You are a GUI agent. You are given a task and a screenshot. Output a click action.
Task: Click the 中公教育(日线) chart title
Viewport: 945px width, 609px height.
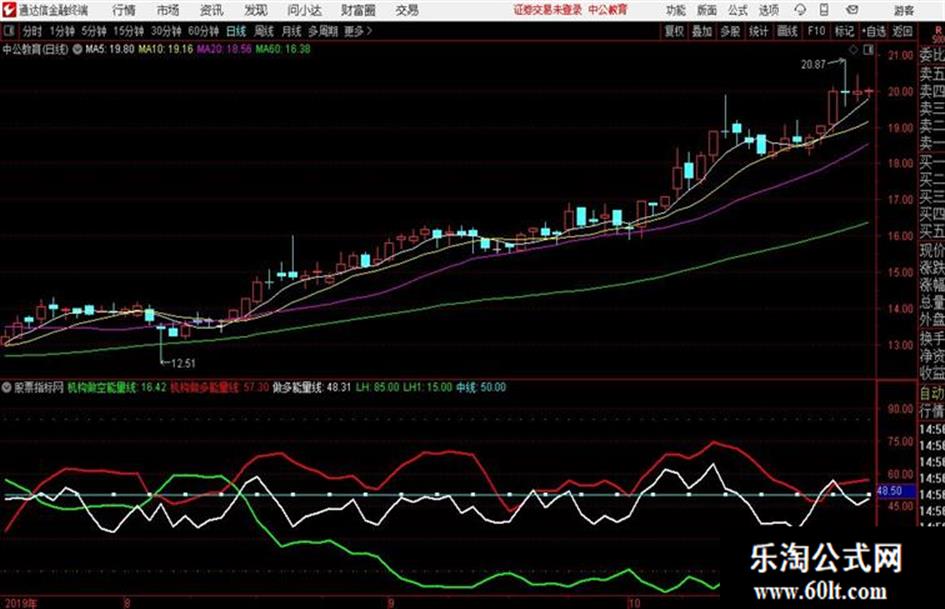(x=35, y=49)
